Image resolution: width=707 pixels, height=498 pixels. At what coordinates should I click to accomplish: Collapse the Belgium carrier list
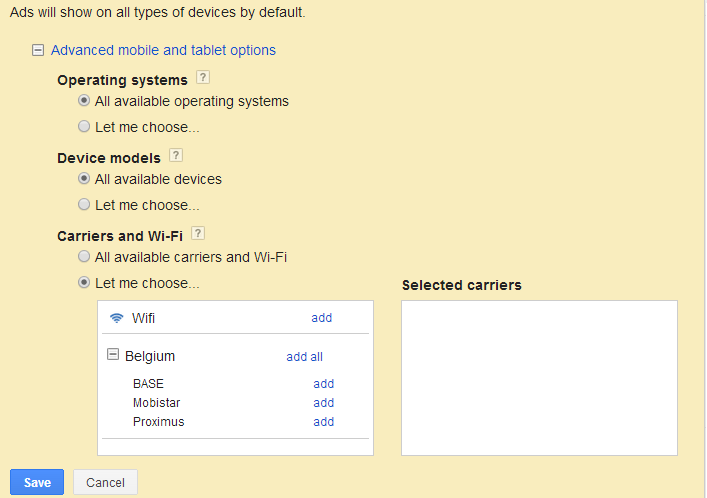click(x=113, y=356)
